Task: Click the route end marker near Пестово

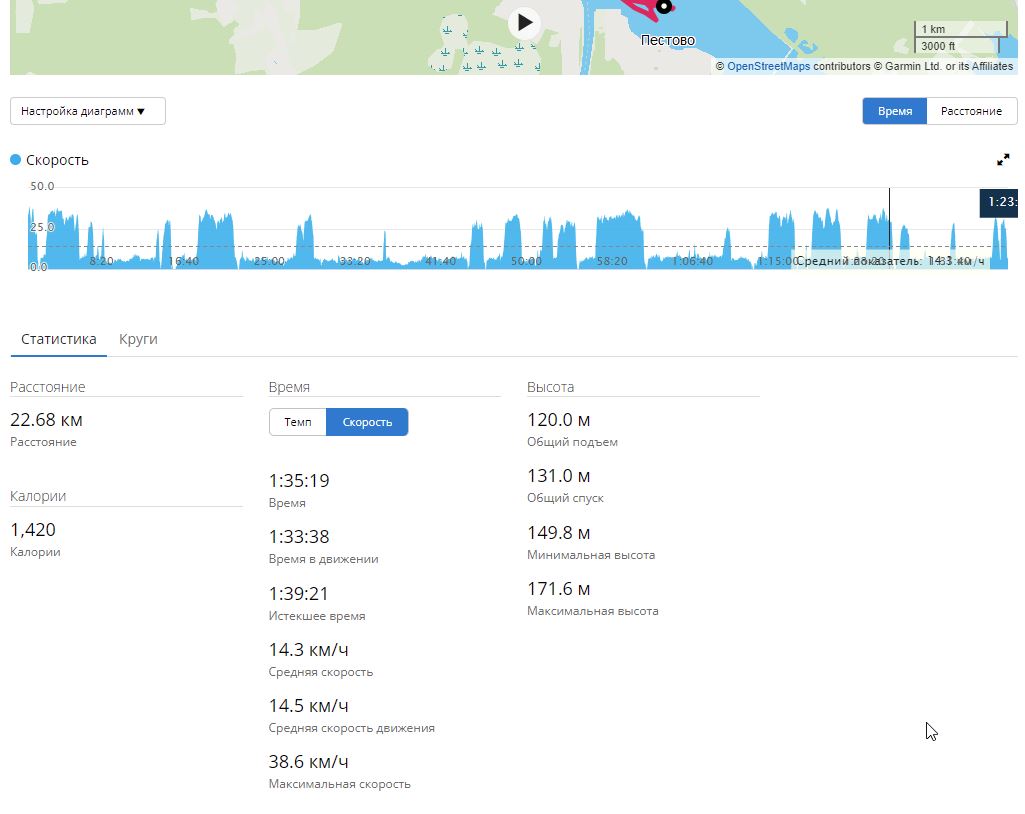Action: 664,7
